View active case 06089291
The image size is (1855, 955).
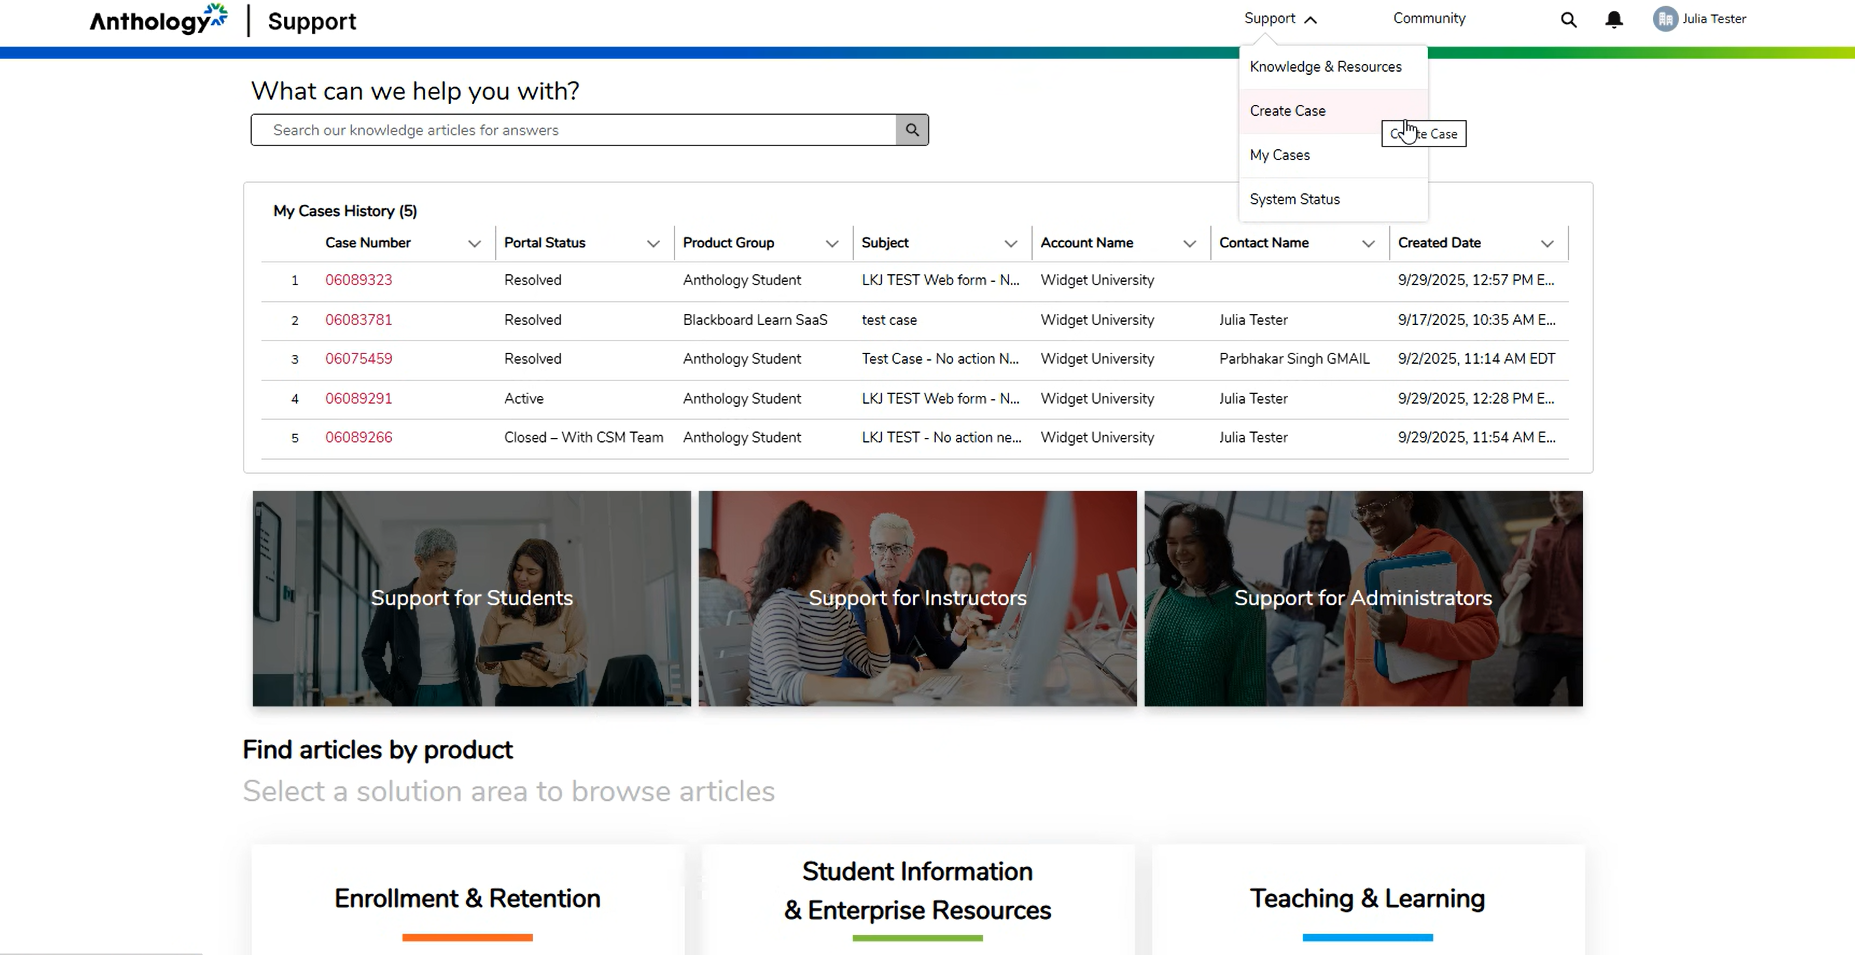tap(359, 399)
